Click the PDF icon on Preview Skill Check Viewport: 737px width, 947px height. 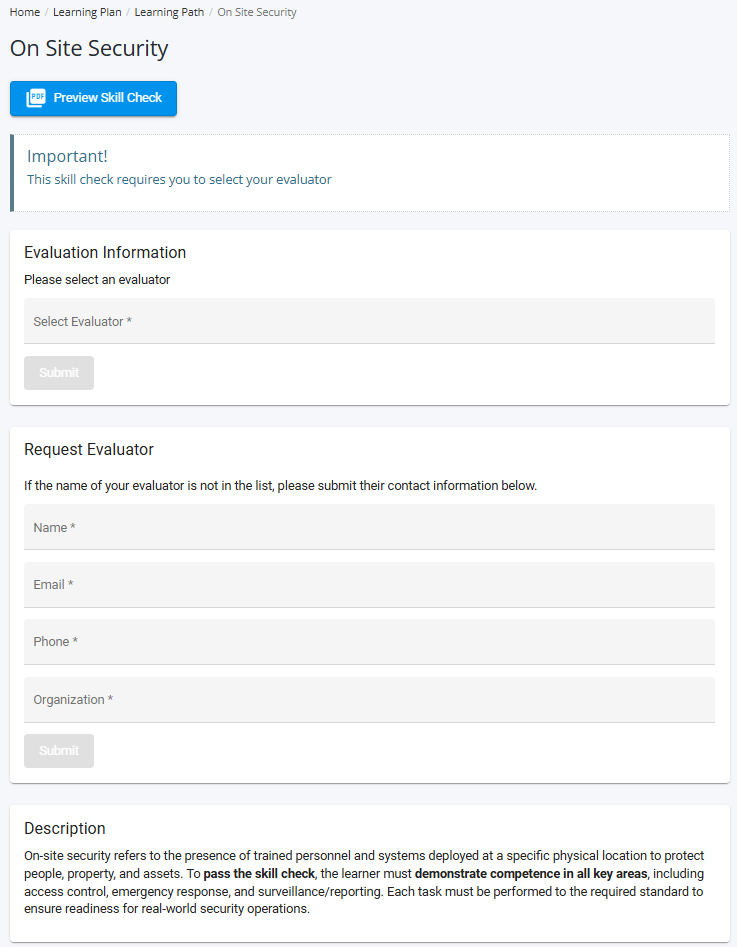pyautogui.click(x=36, y=98)
